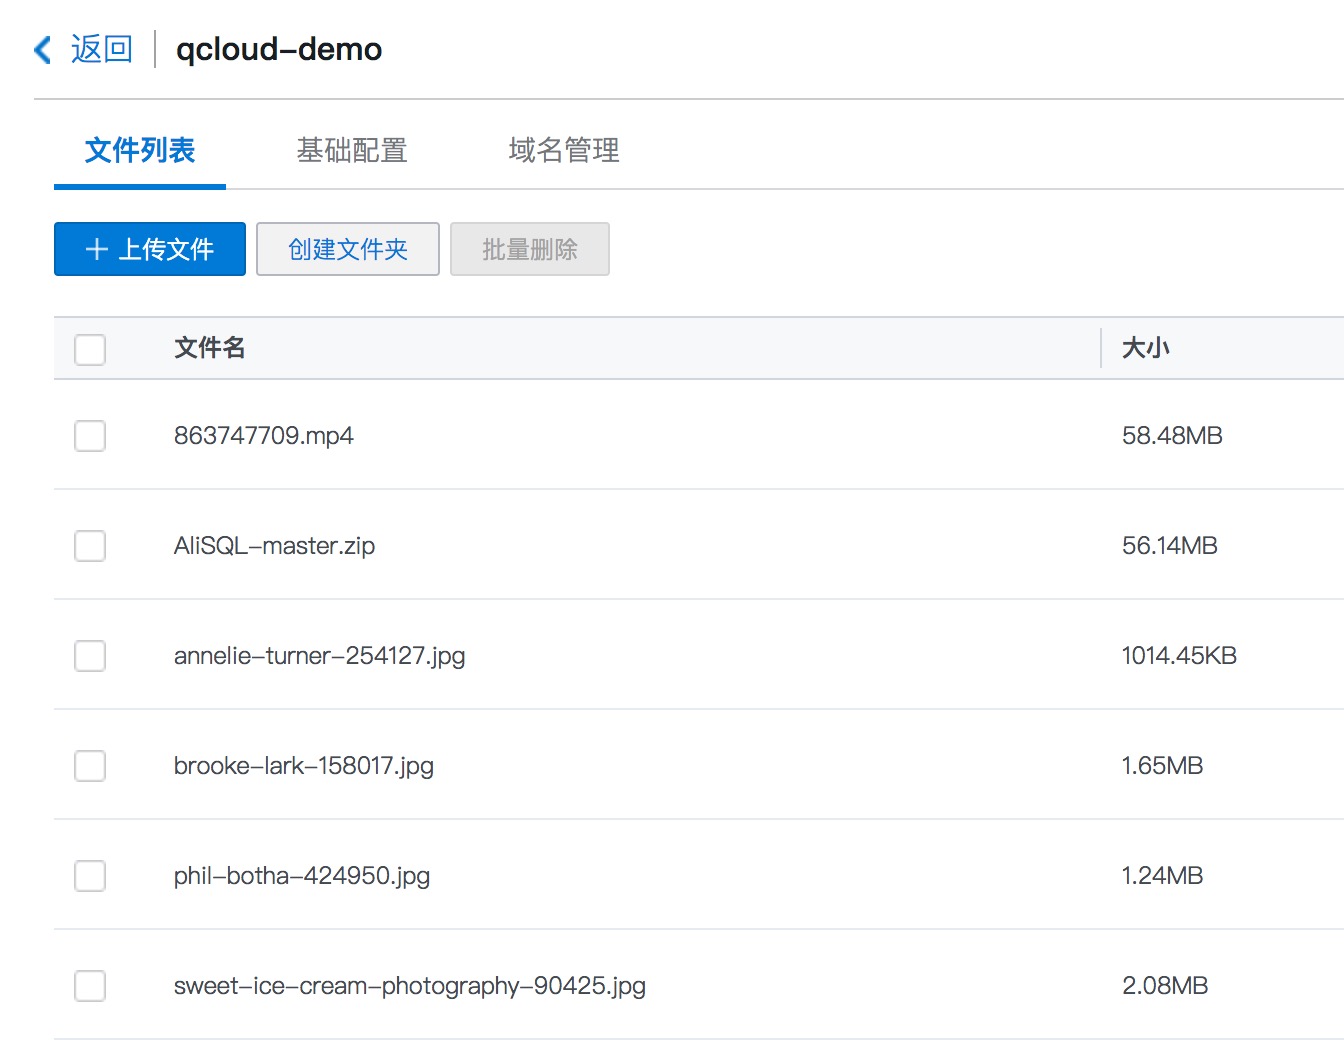Click the 1.65MB size value
1344x1040 pixels.
pyautogui.click(x=1163, y=766)
